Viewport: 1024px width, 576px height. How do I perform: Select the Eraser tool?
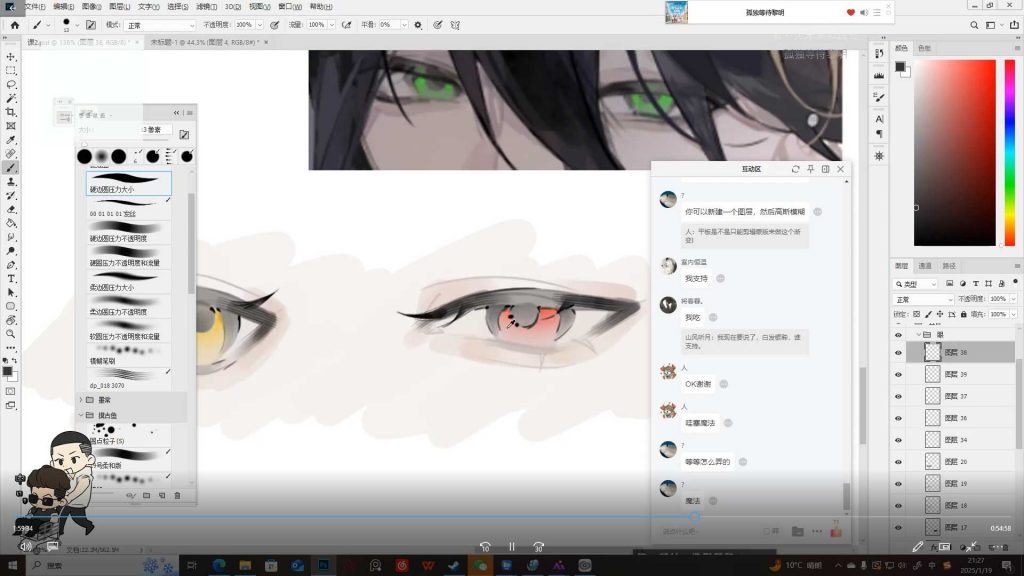click(x=11, y=209)
